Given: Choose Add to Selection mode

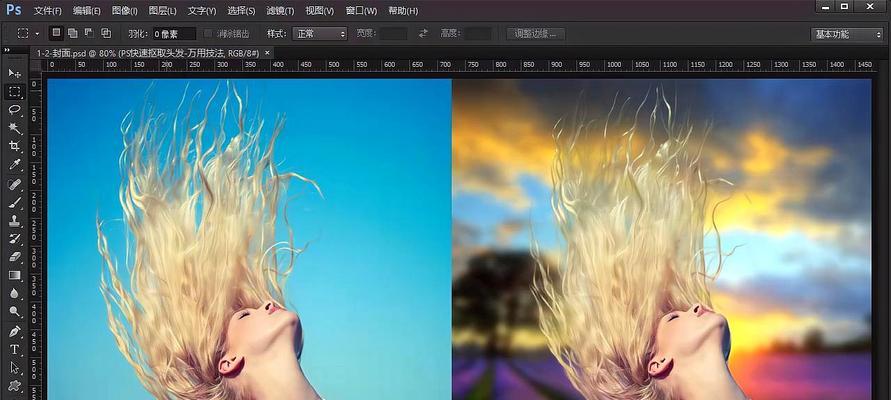Looking at the screenshot, I should pos(73,33).
